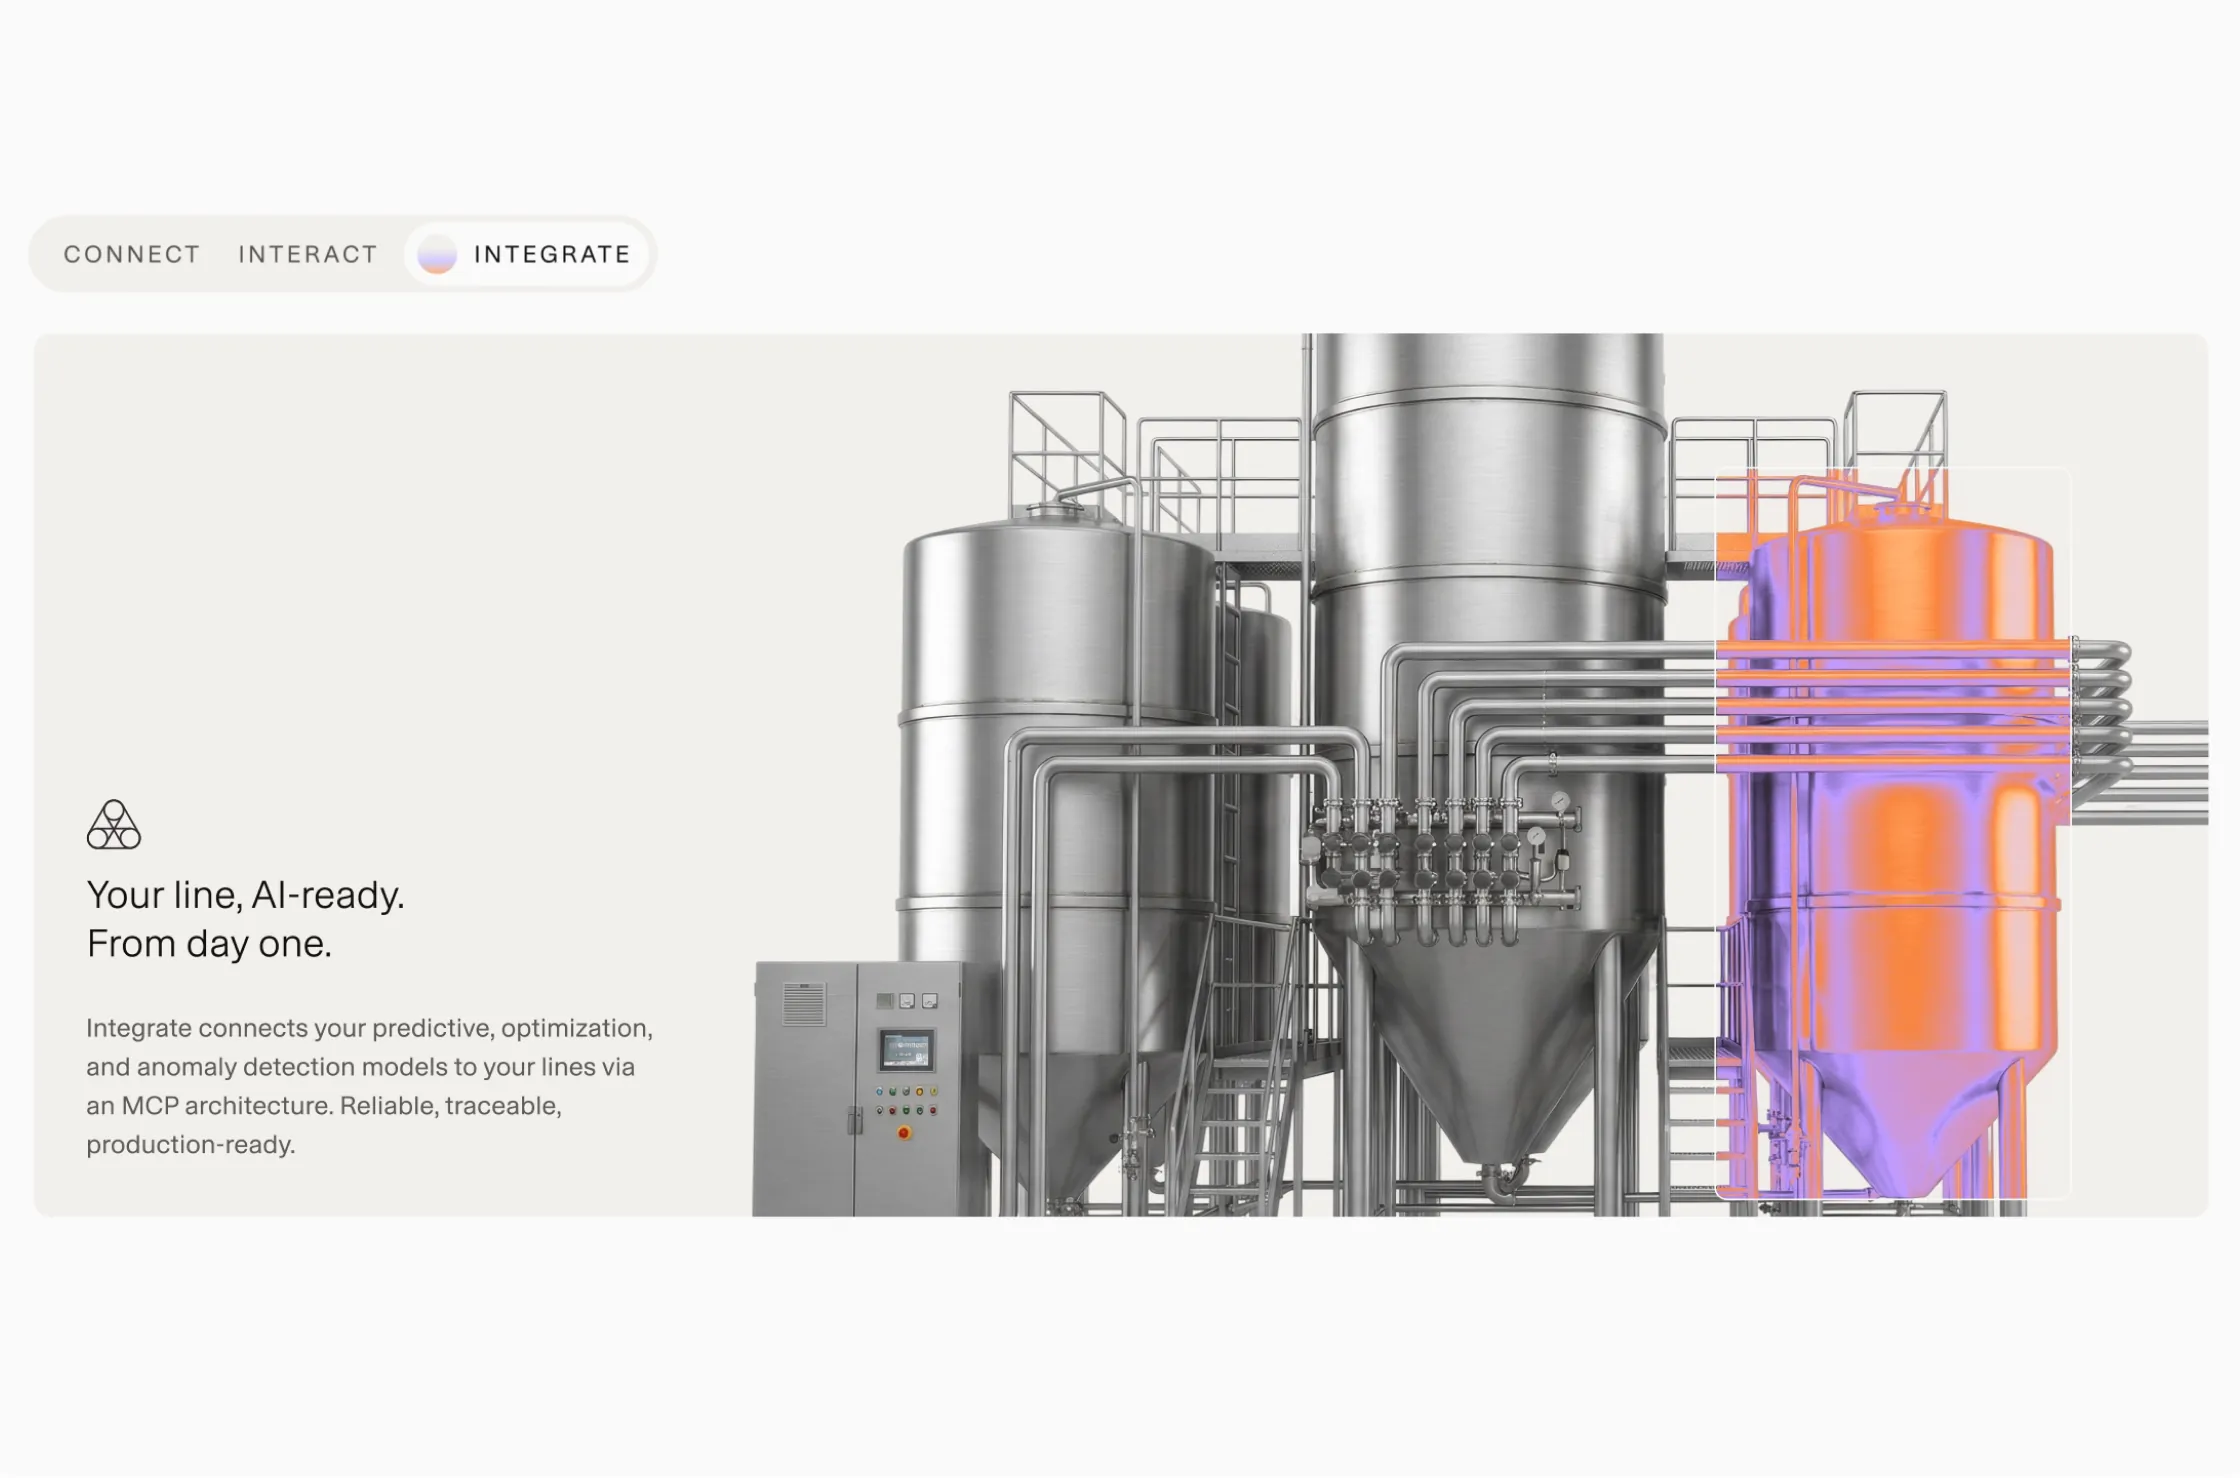The image size is (2240, 1478).
Task: Click the red emergency button on the cabinet
Action: point(904,1133)
